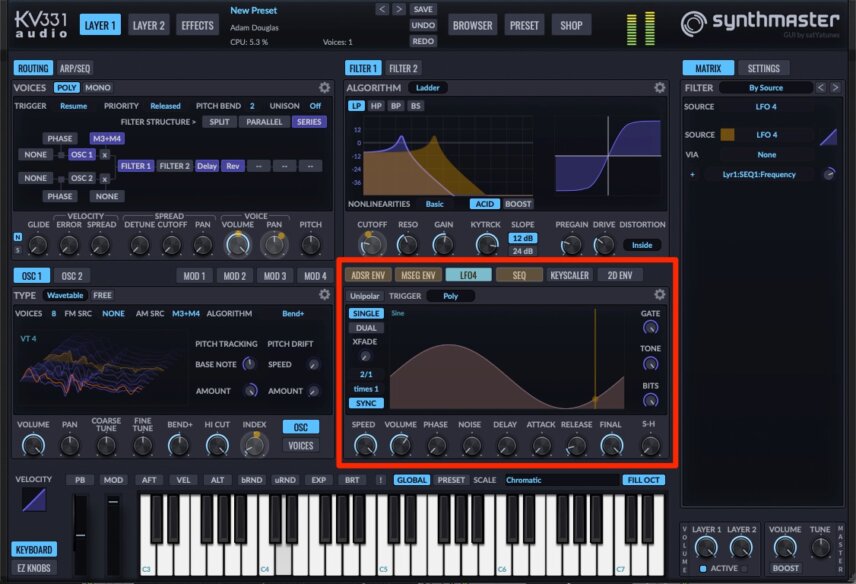Select the velocity curve thumbnail
This screenshot has width=856, height=584.
pos(34,499)
